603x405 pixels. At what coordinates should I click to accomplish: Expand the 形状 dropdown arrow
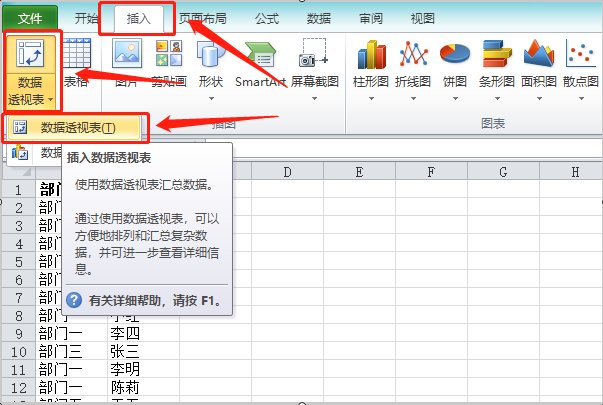pyautogui.click(x=211, y=98)
